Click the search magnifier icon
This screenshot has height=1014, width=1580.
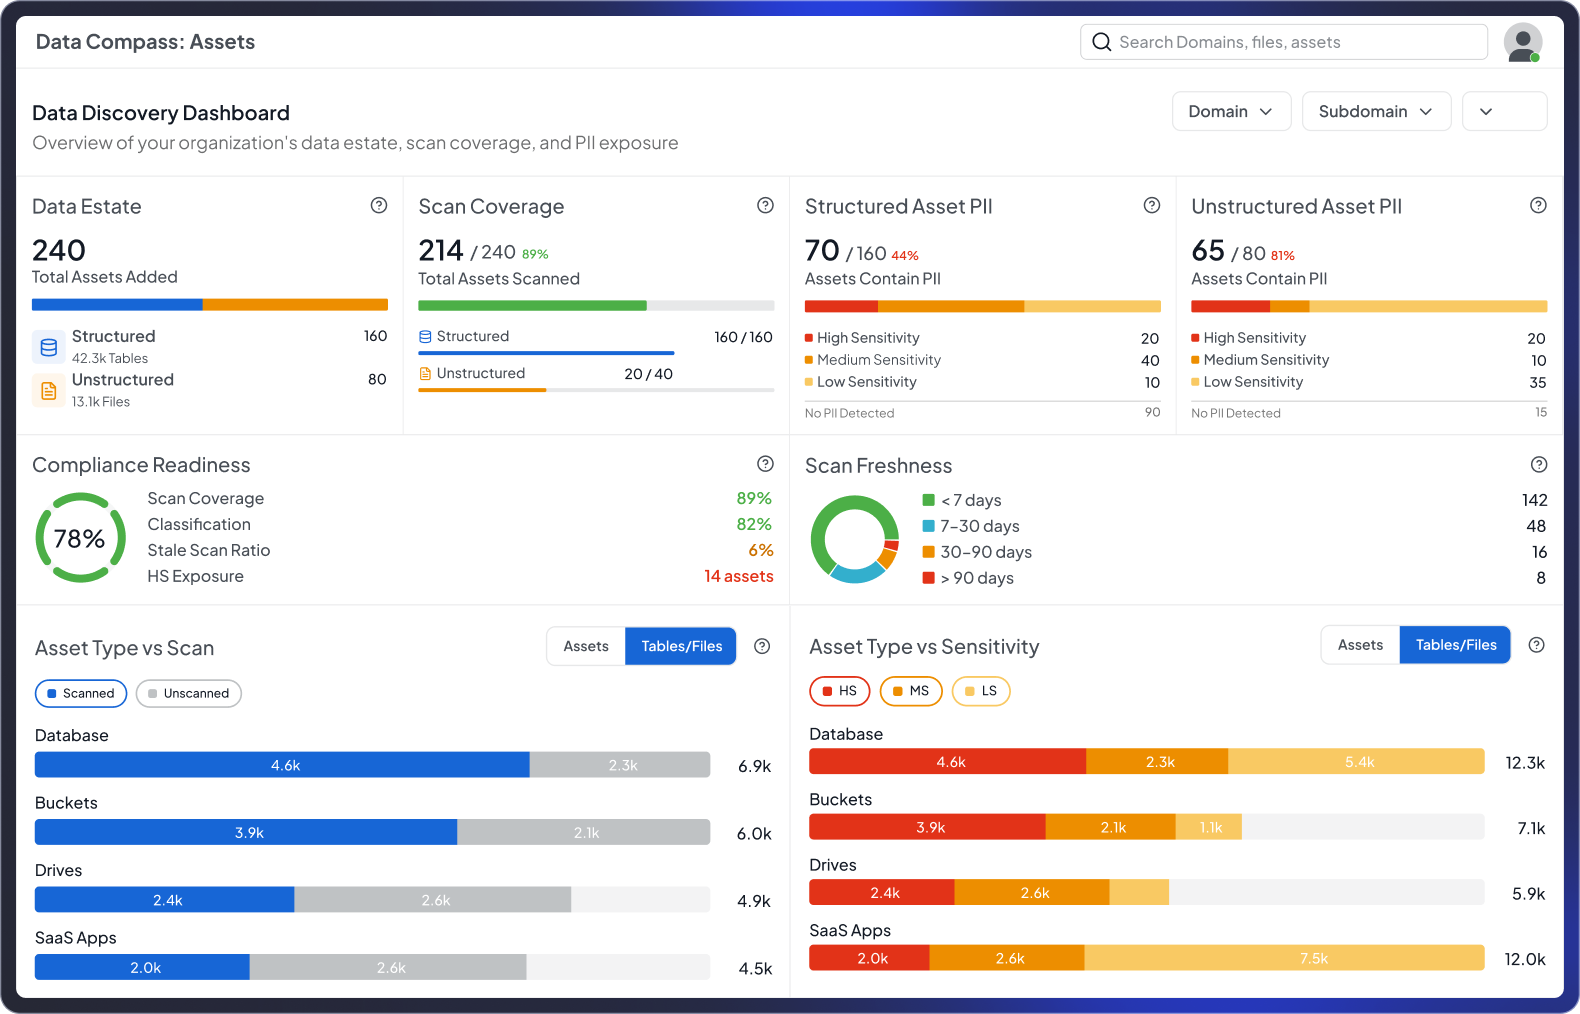tap(1102, 42)
